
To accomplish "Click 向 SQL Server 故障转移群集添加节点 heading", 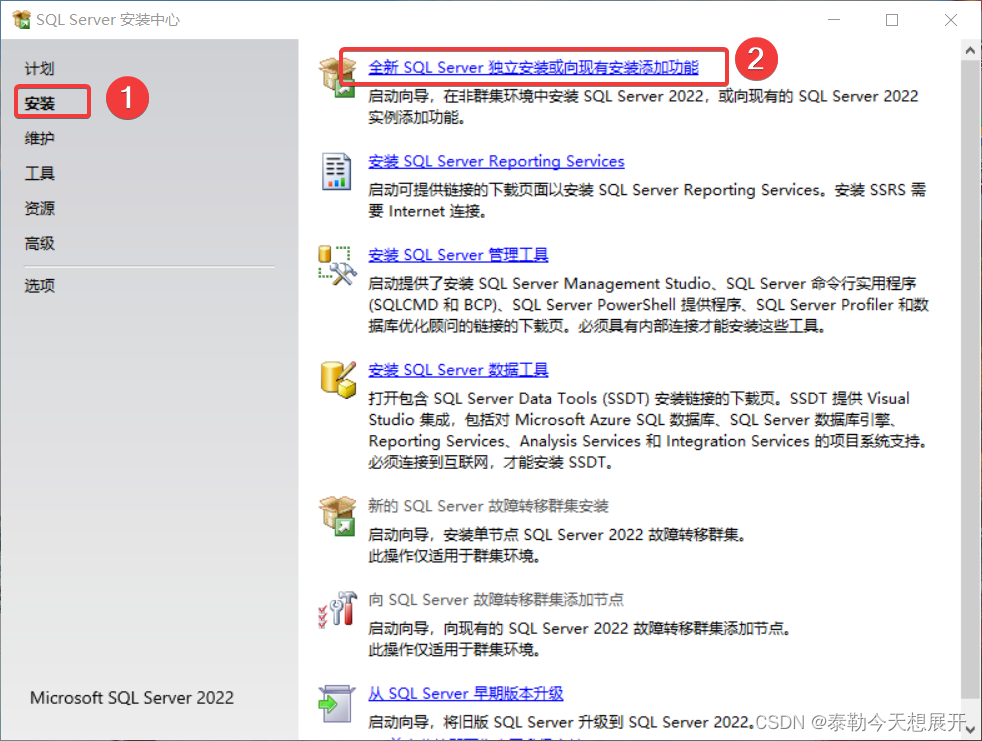I will pos(496,599).
